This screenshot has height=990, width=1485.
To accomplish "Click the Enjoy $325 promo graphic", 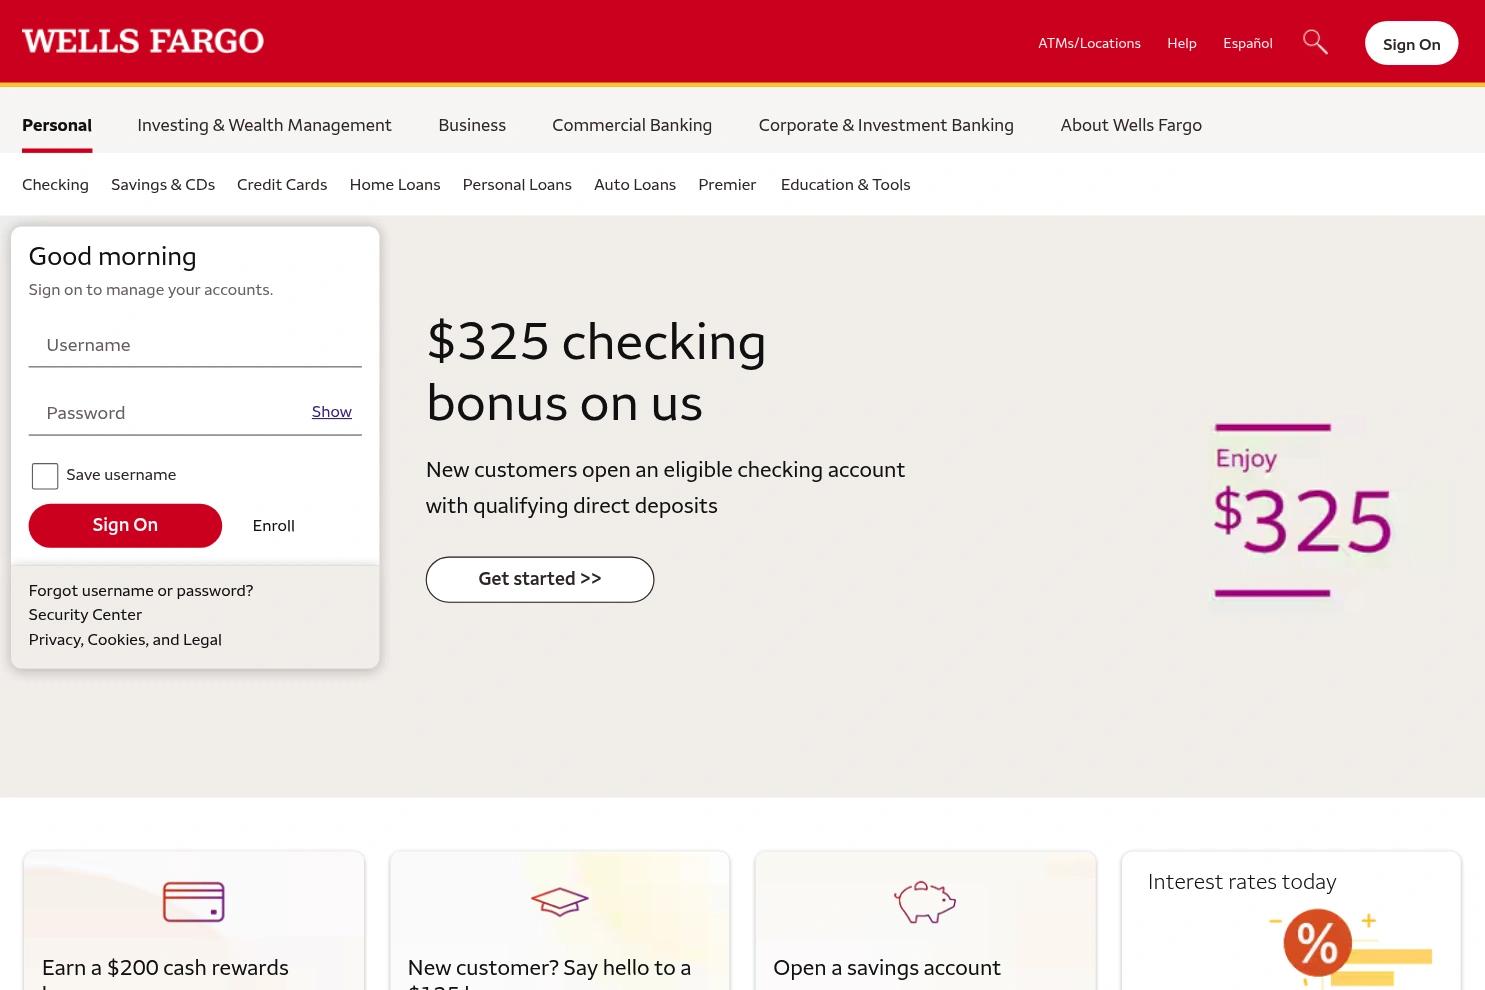I will coord(1302,510).
